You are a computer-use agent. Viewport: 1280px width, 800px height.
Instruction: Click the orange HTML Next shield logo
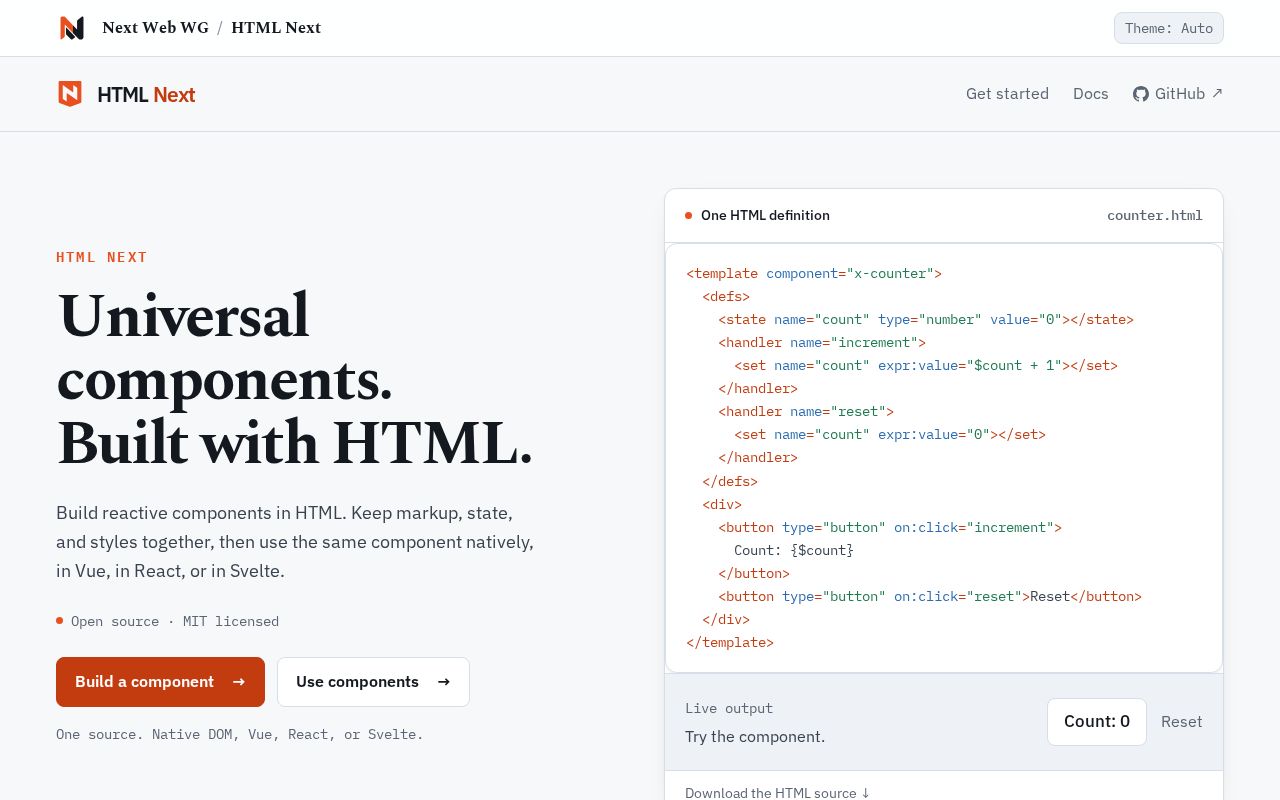70,94
